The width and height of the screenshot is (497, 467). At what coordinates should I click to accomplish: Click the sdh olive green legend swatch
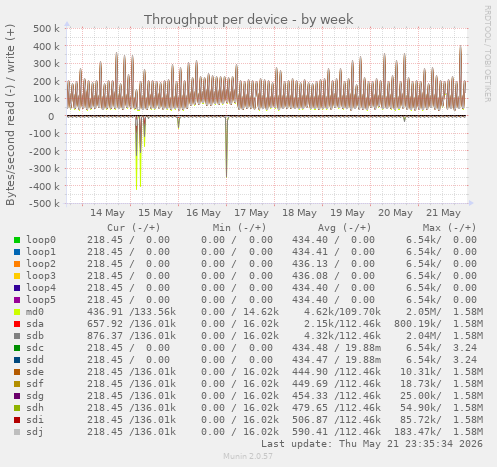17,408
